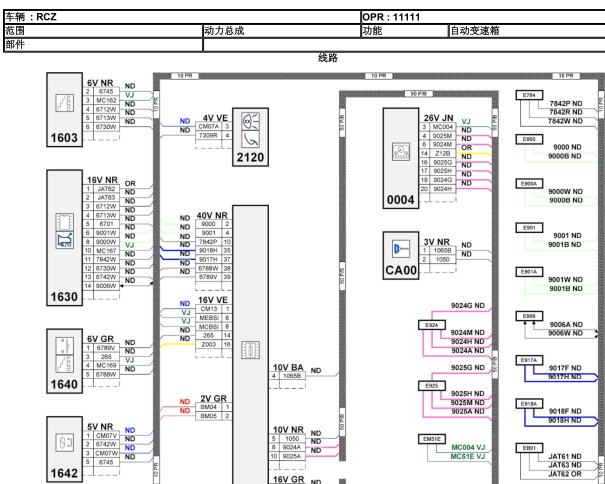
Task: Click the green MC004 VJ wire label
Action: [x=468, y=448]
